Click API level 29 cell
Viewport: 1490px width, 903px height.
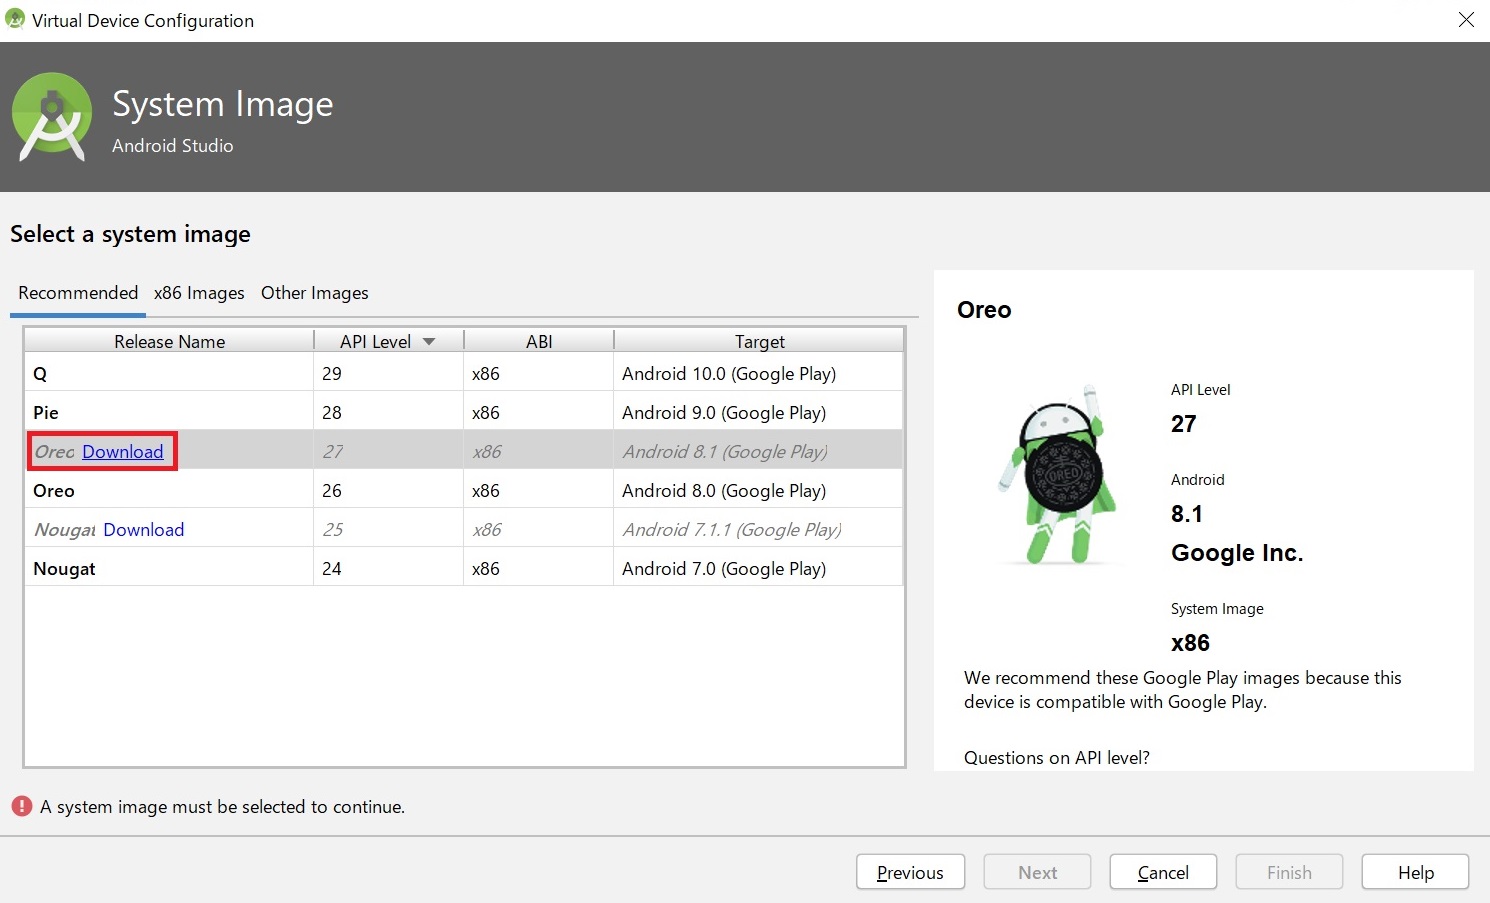tap(388, 373)
